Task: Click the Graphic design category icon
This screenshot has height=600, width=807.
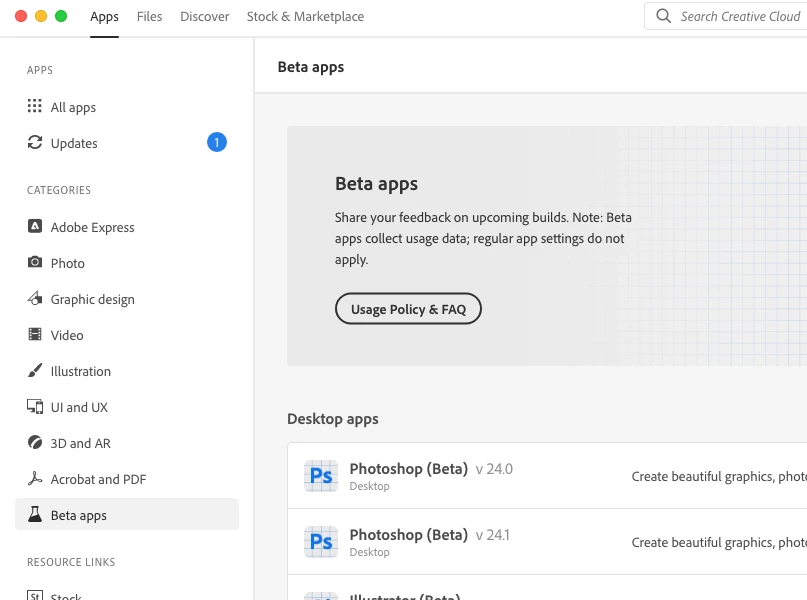Action: click(34, 298)
